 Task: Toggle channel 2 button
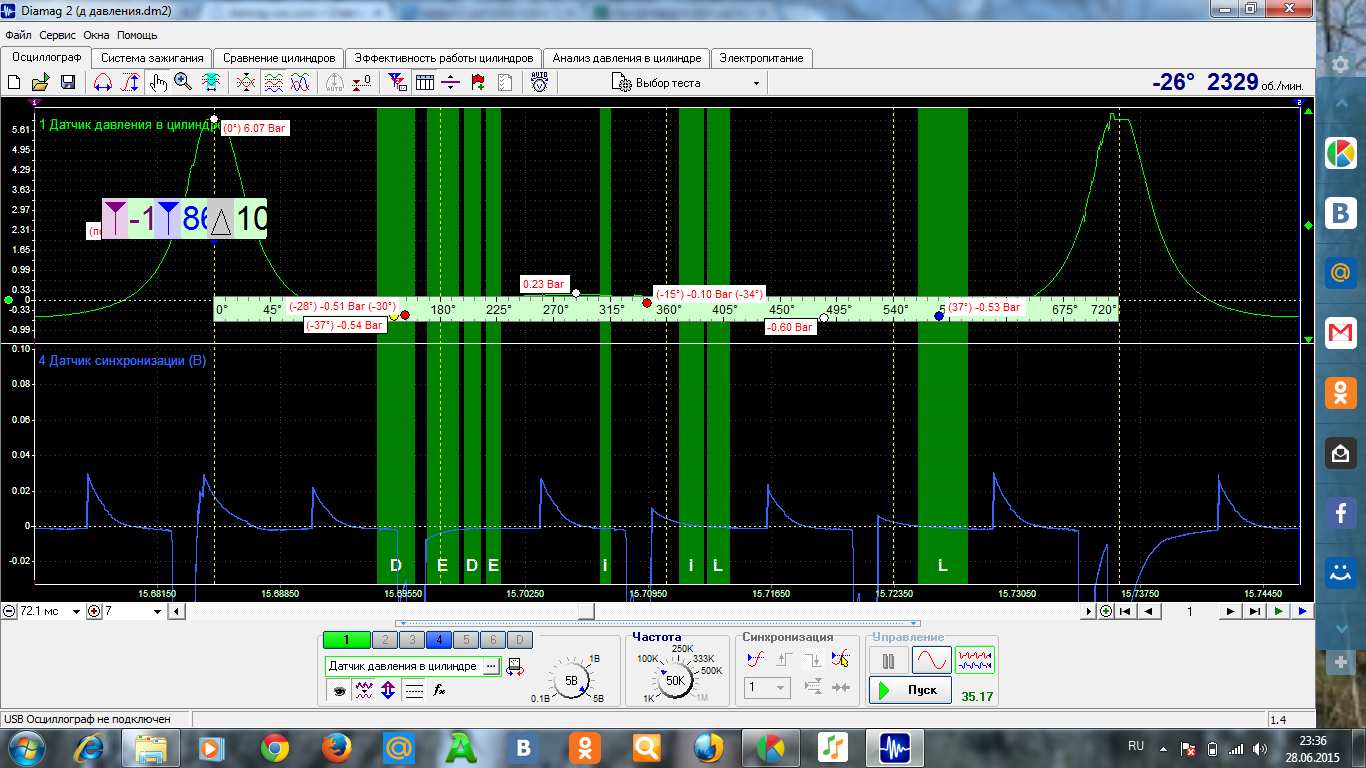[x=384, y=640]
